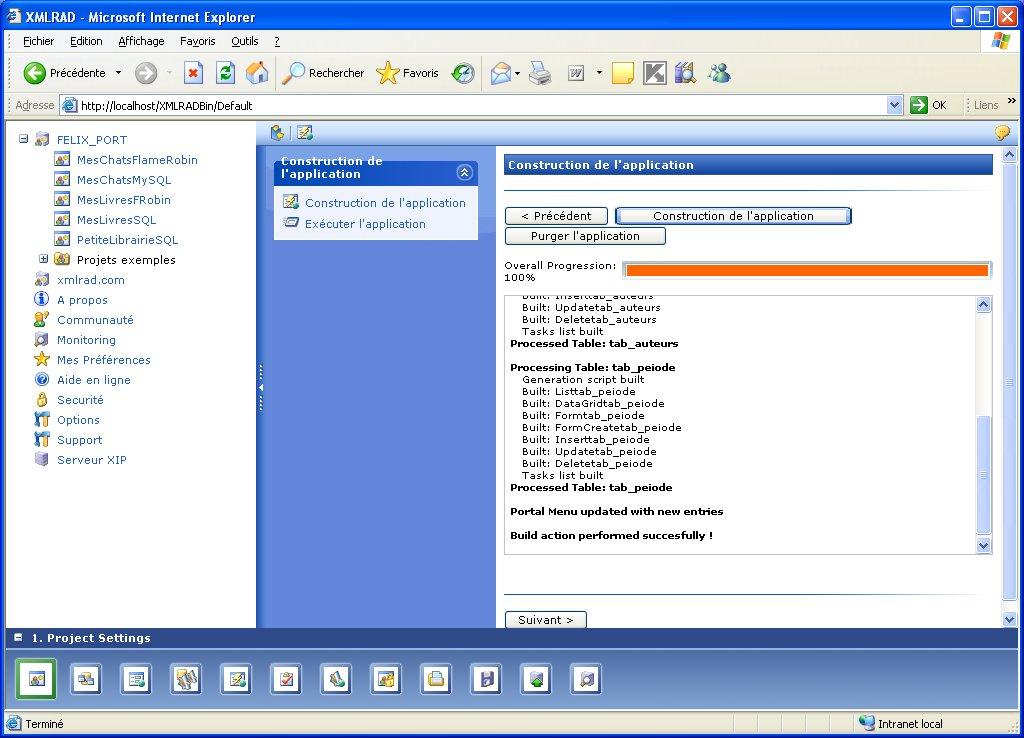Screen dimensions: 1024x738
Task: Open the Monitoring item in sidebar
Action: [86, 340]
